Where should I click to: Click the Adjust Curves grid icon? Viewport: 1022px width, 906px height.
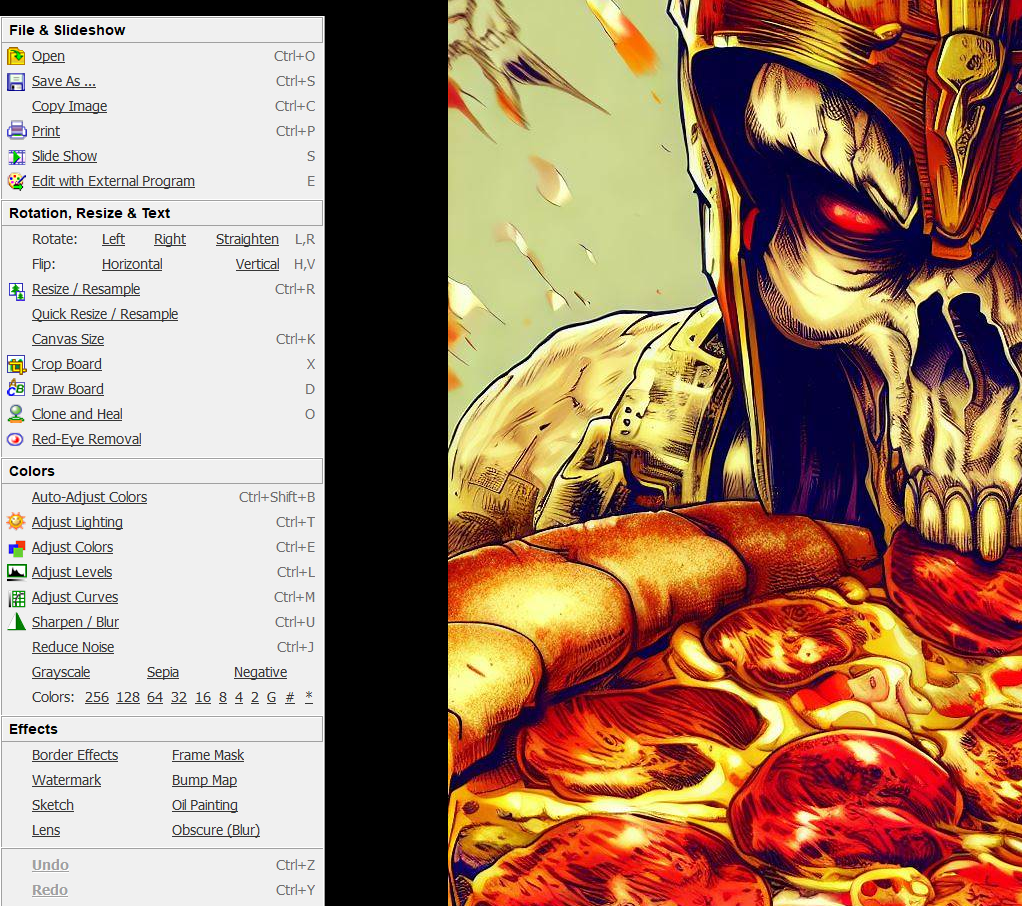coord(16,597)
